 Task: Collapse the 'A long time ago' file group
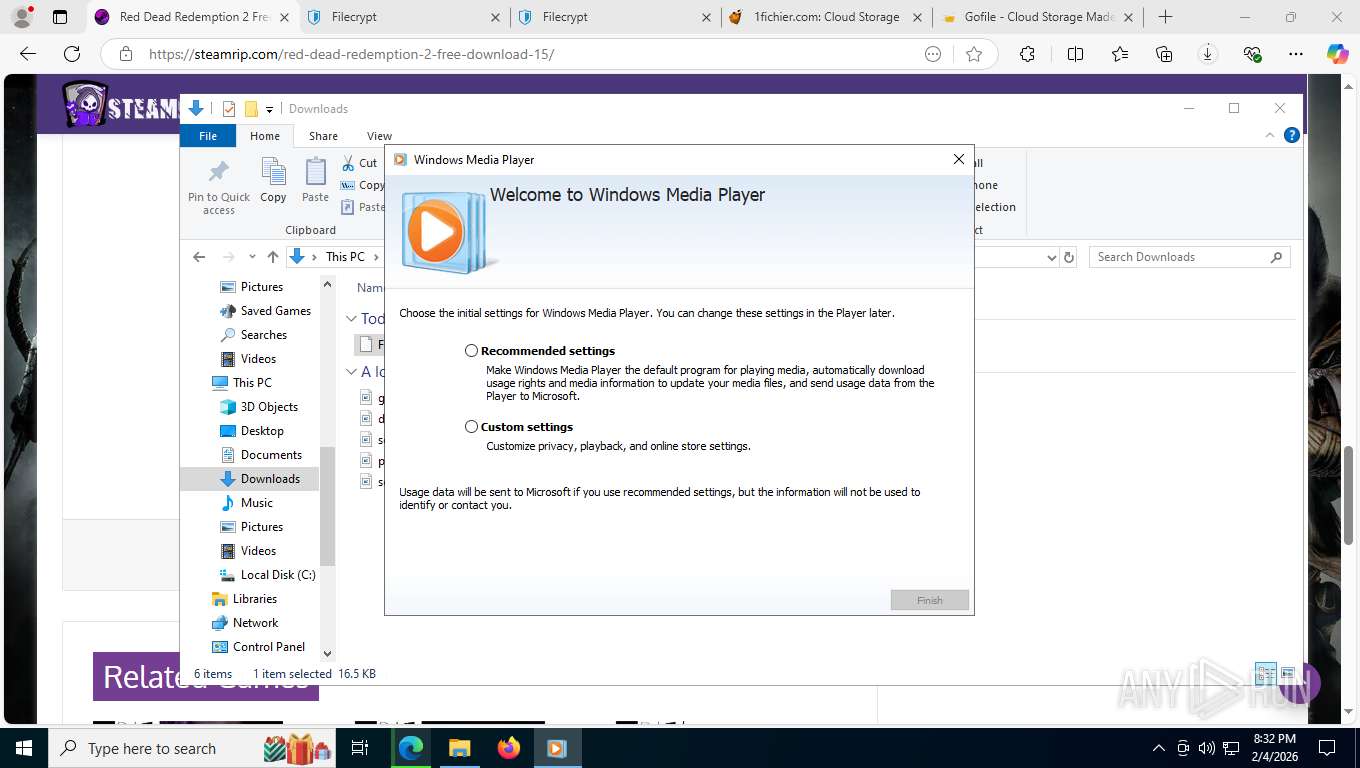click(351, 372)
